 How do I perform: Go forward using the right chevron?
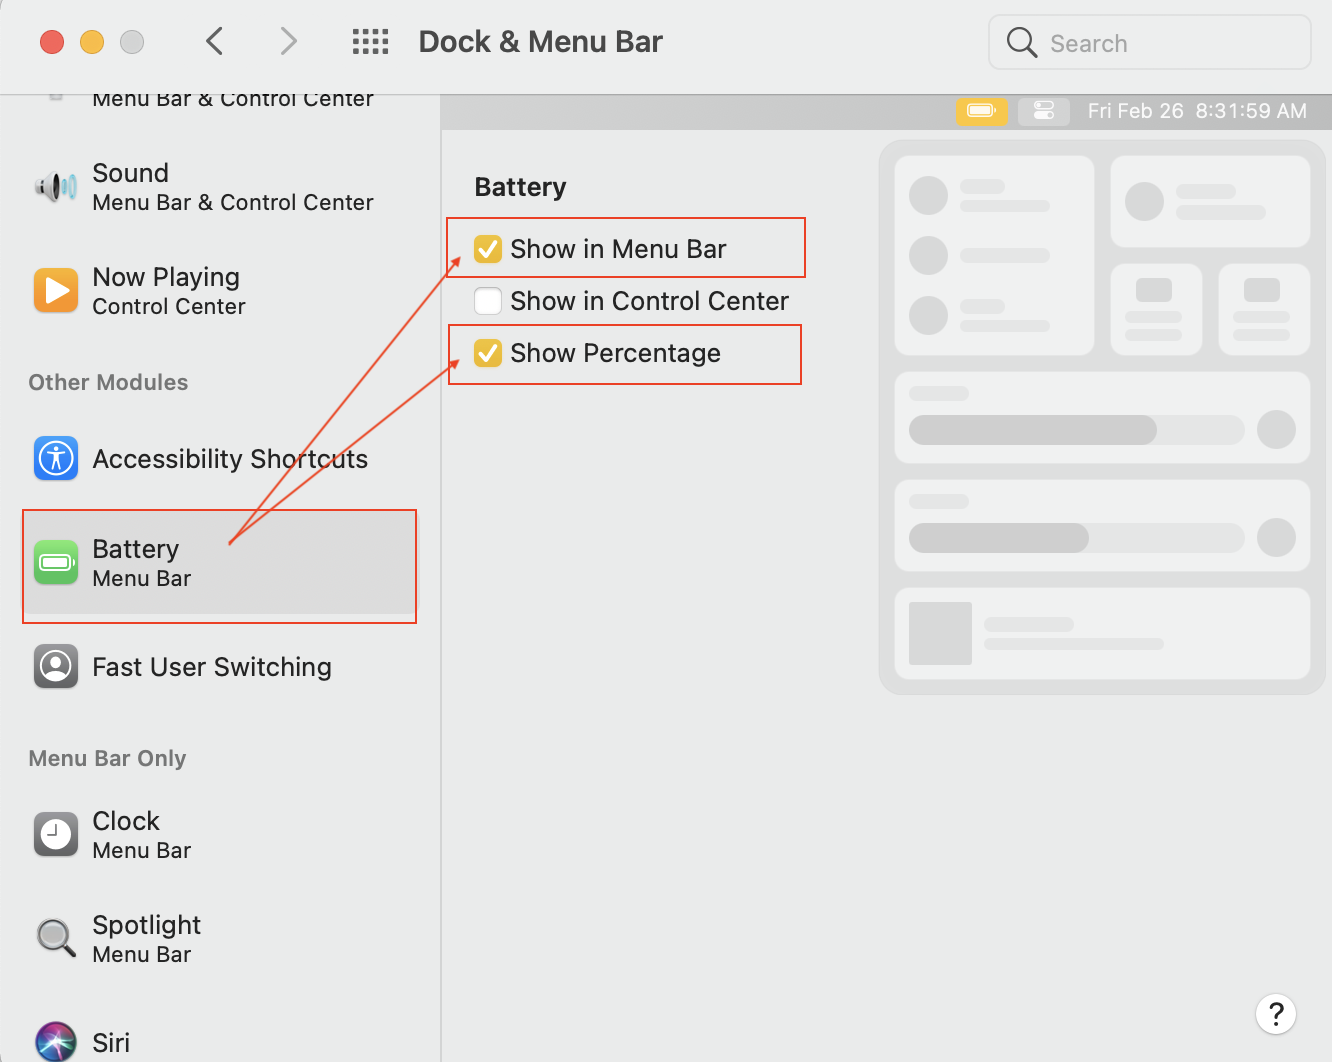click(x=288, y=42)
